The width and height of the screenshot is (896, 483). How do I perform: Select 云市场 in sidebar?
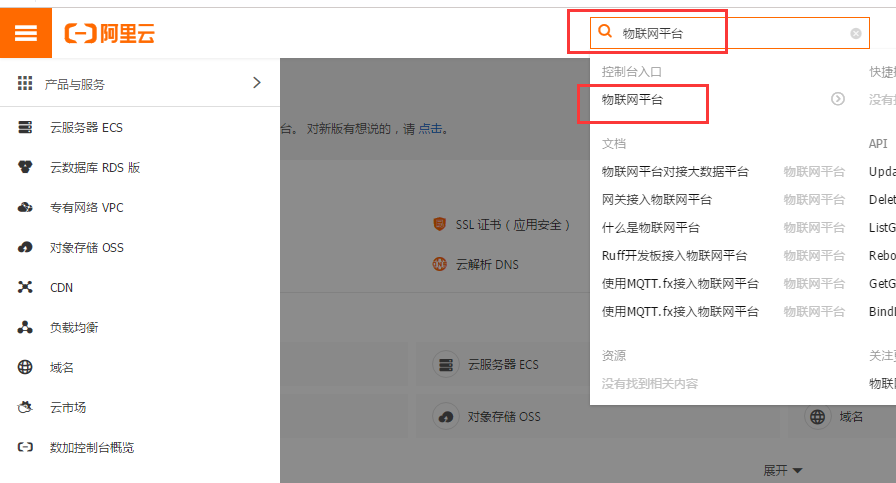(68, 408)
